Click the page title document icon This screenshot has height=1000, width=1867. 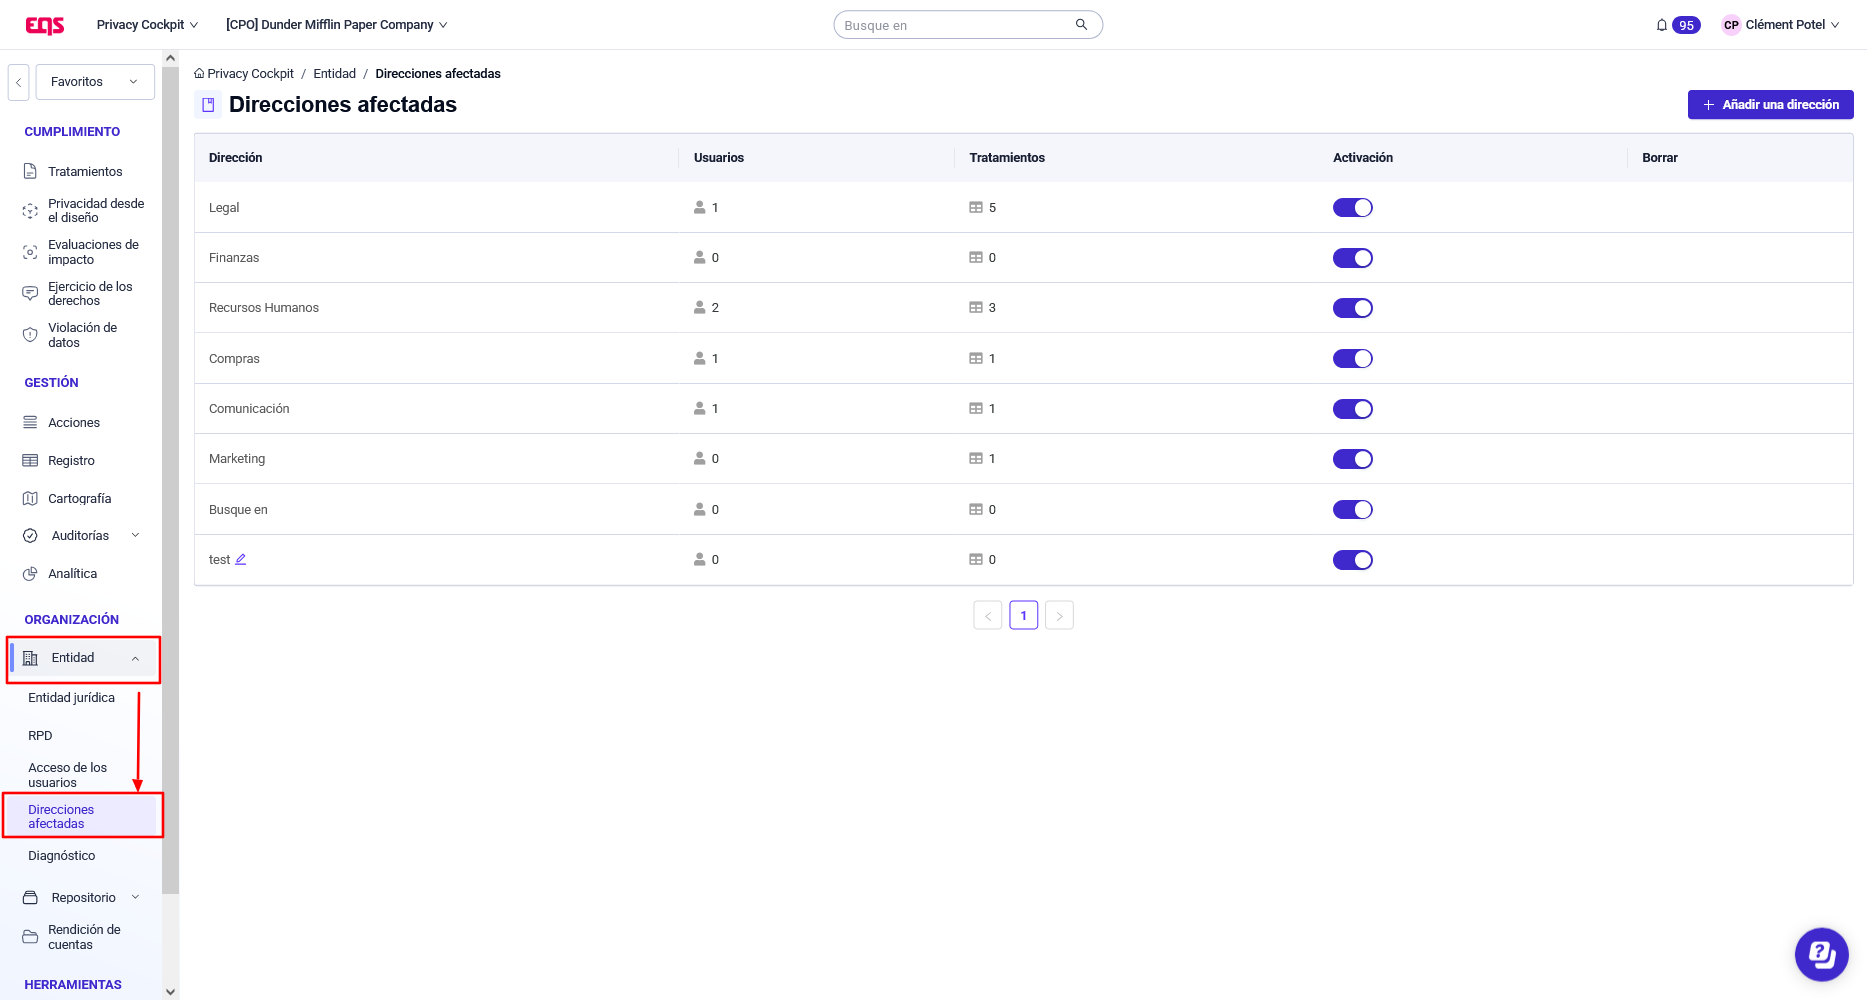[x=208, y=105]
